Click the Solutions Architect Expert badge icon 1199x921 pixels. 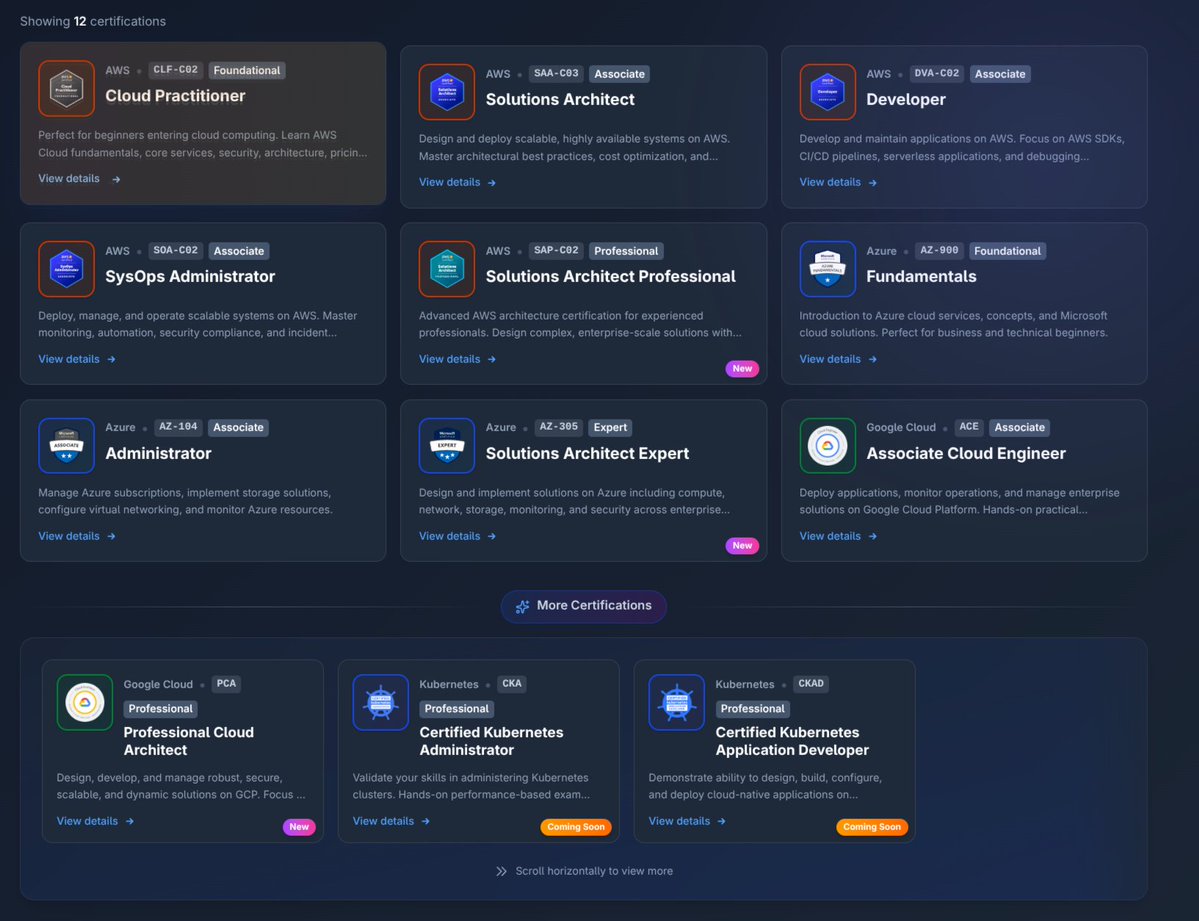447,446
